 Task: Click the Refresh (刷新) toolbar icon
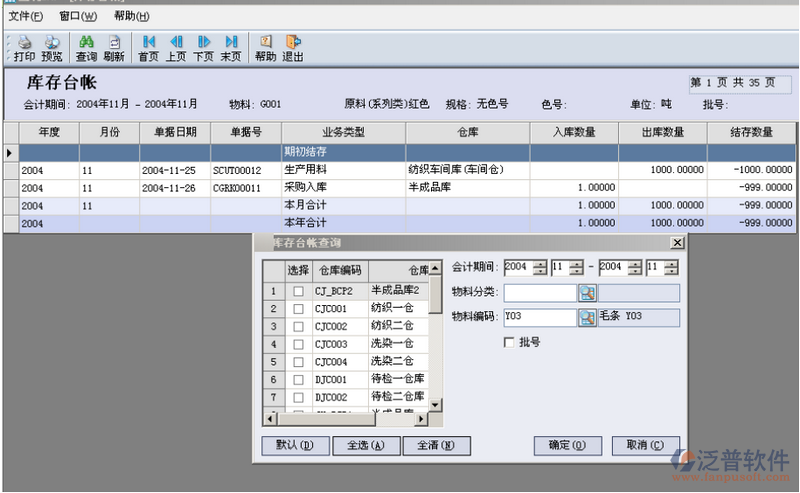[x=114, y=47]
